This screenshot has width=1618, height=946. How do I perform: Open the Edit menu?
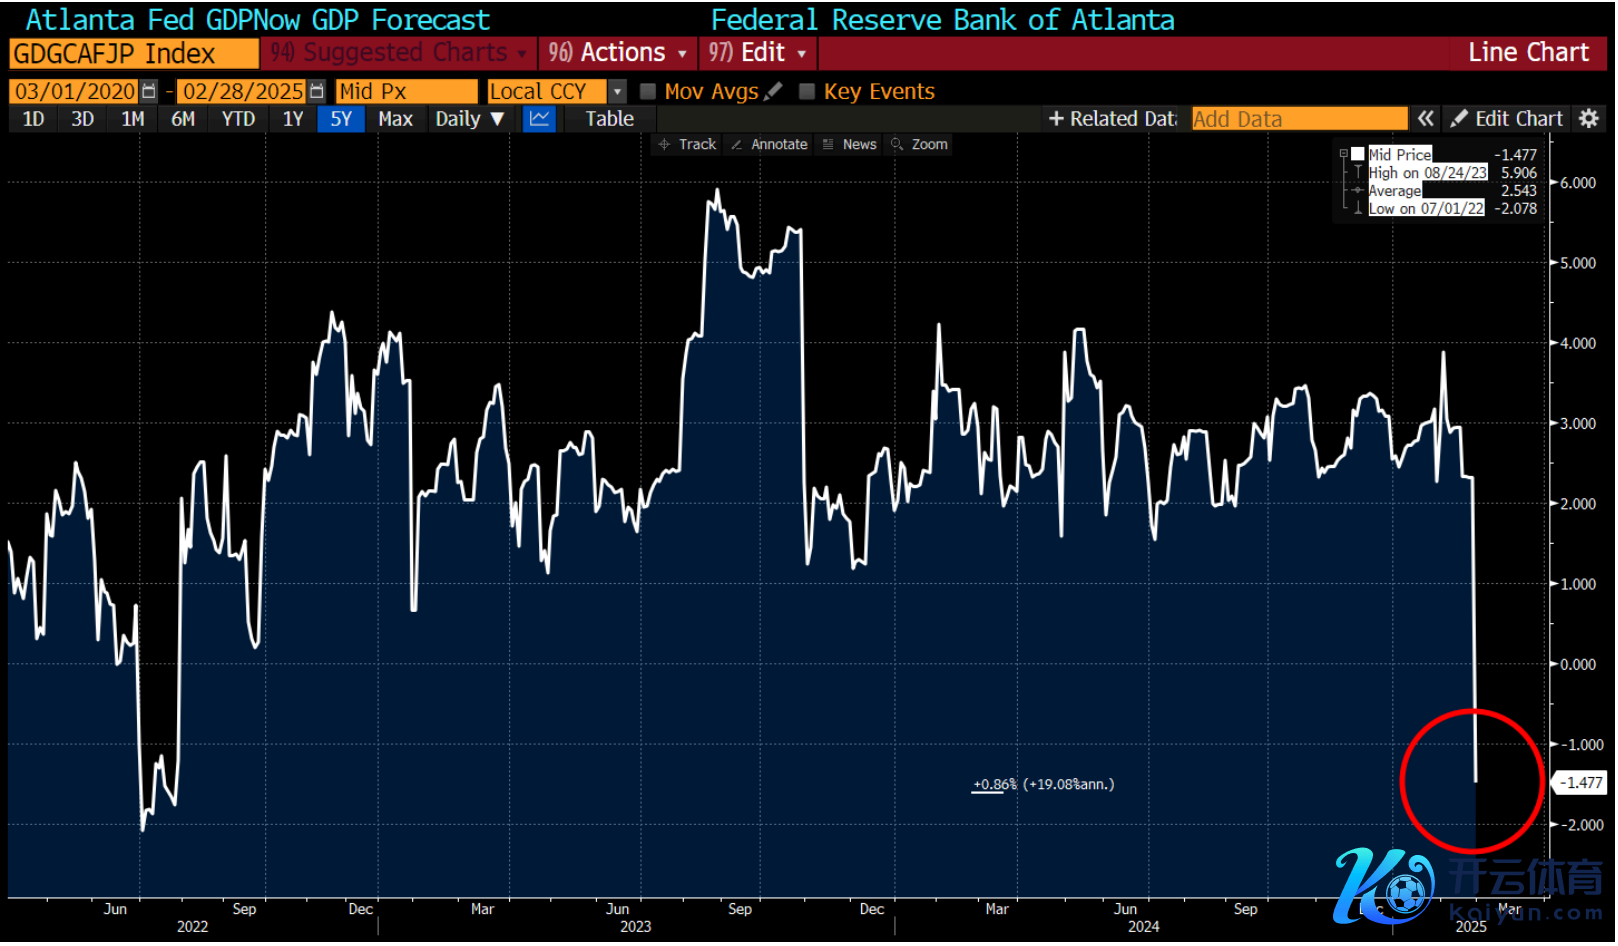(x=758, y=53)
